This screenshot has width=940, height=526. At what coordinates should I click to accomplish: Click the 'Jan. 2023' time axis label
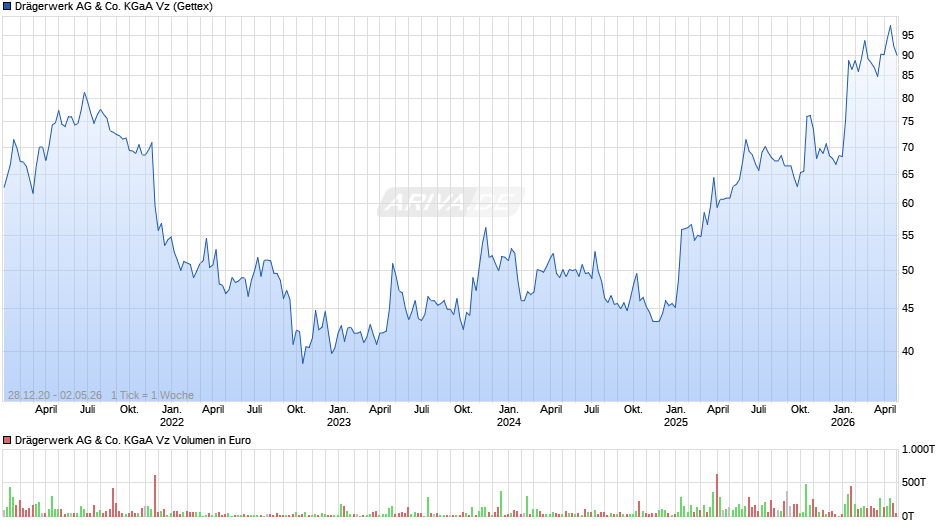[339, 416]
